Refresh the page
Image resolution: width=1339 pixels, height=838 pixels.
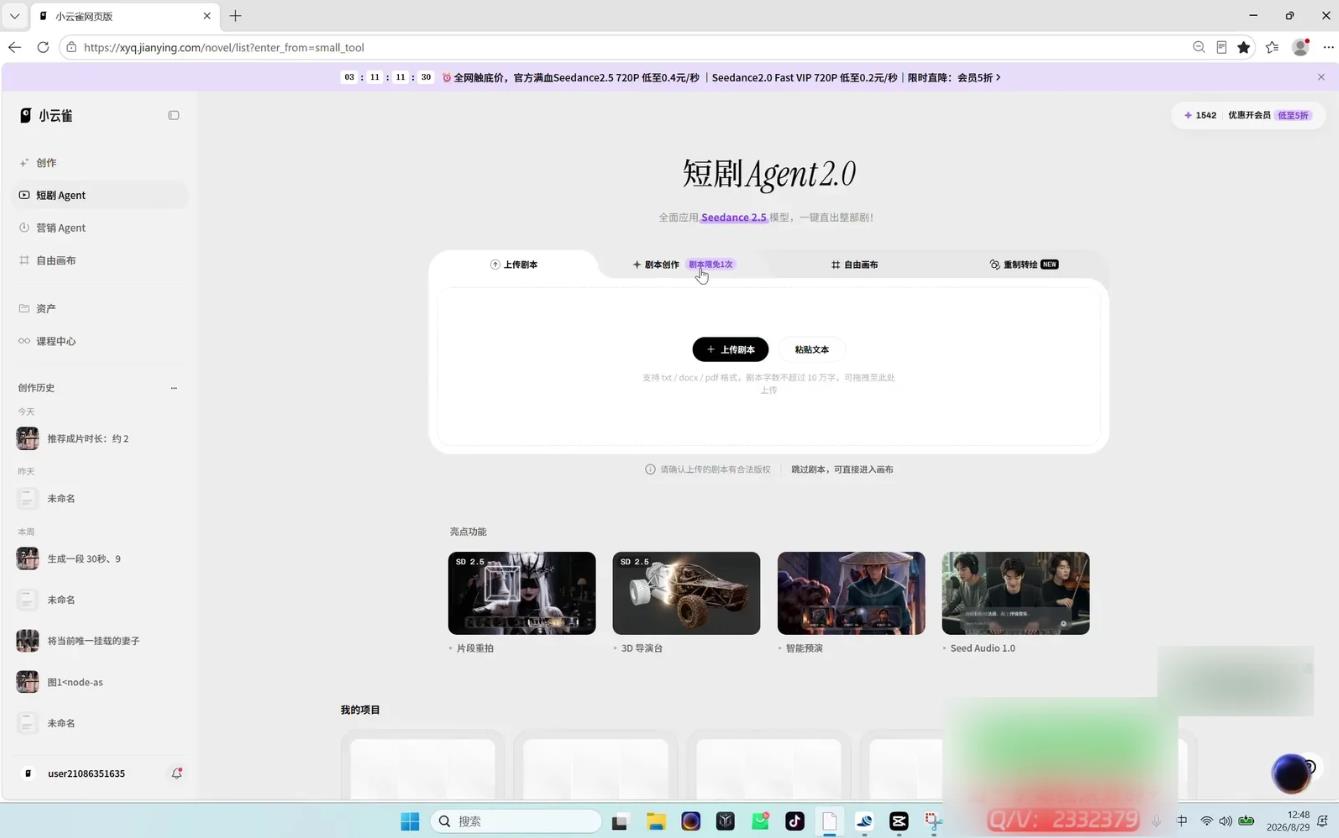coord(43,47)
